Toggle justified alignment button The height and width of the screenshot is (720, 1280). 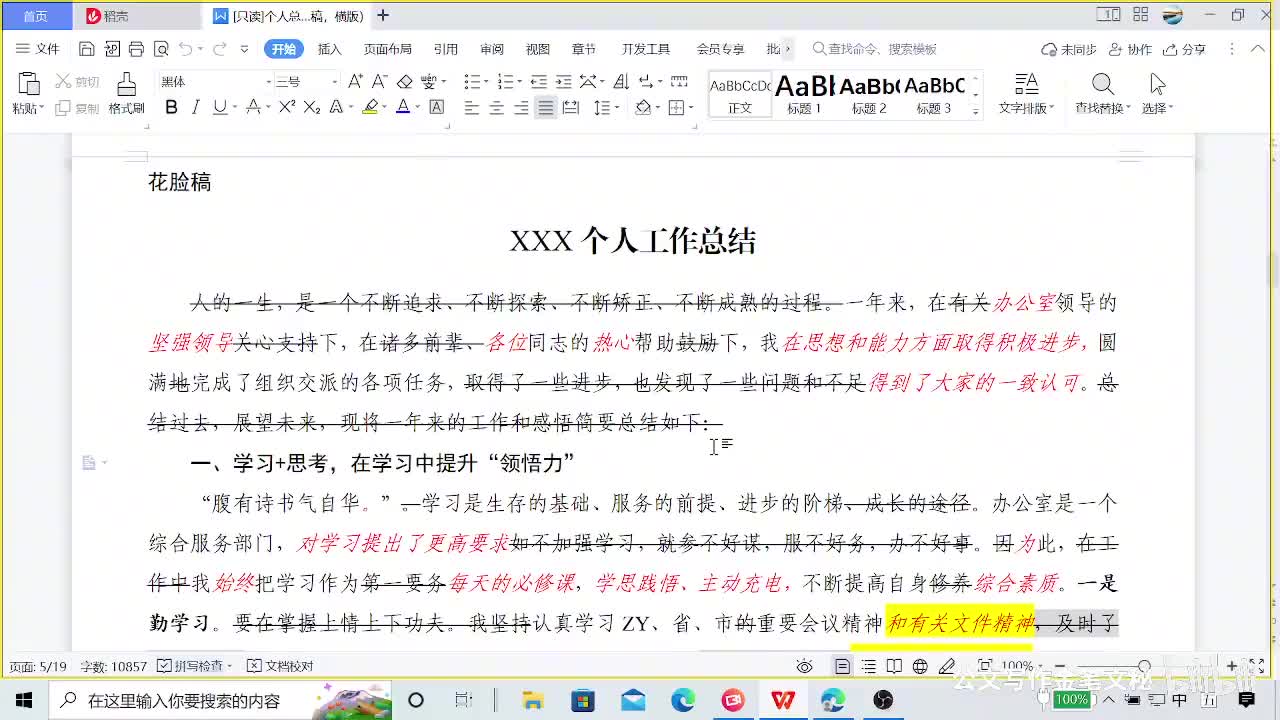(x=545, y=107)
